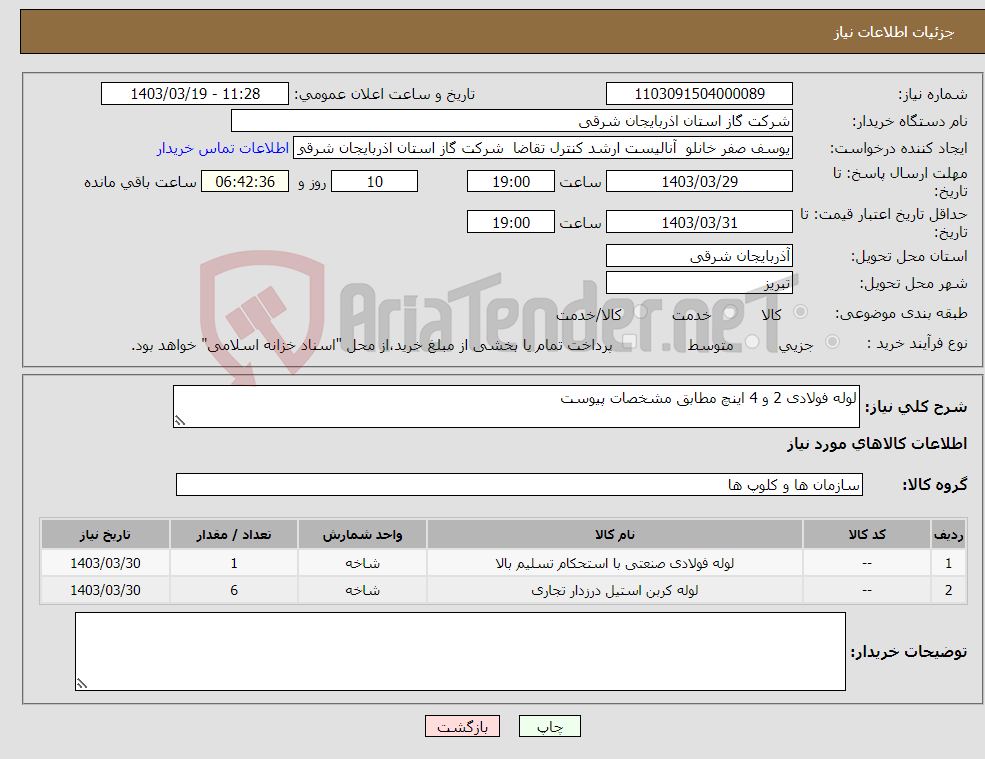The height and width of the screenshot is (759, 985).
Task: Select the کالا radio button
Action: pyautogui.click(x=800, y=312)
